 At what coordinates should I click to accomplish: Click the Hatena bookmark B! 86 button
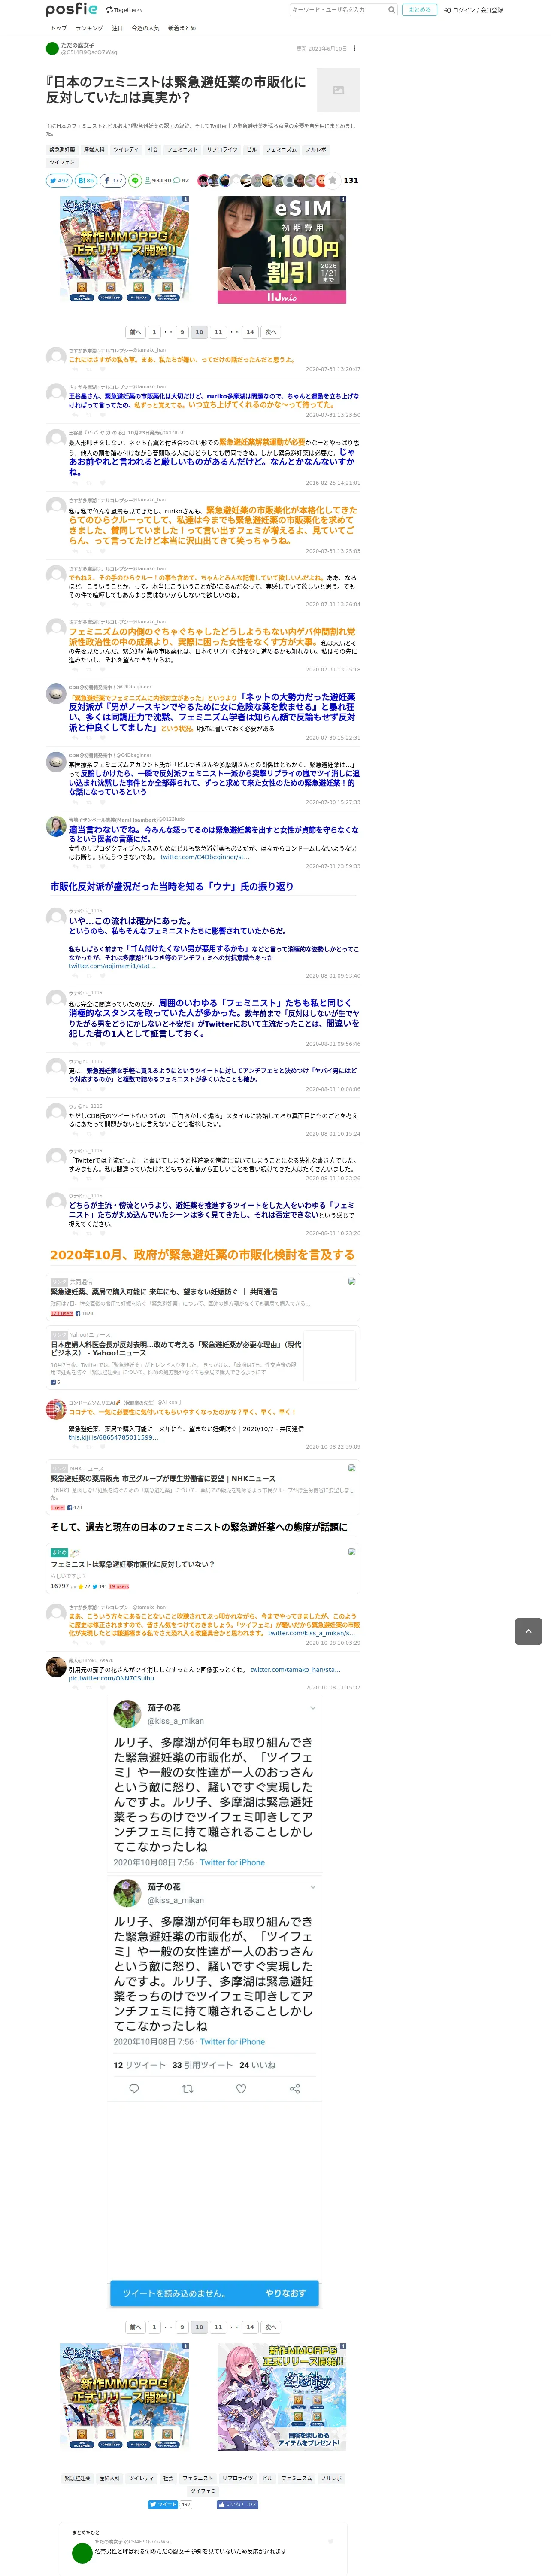click(x=86, y=181)
